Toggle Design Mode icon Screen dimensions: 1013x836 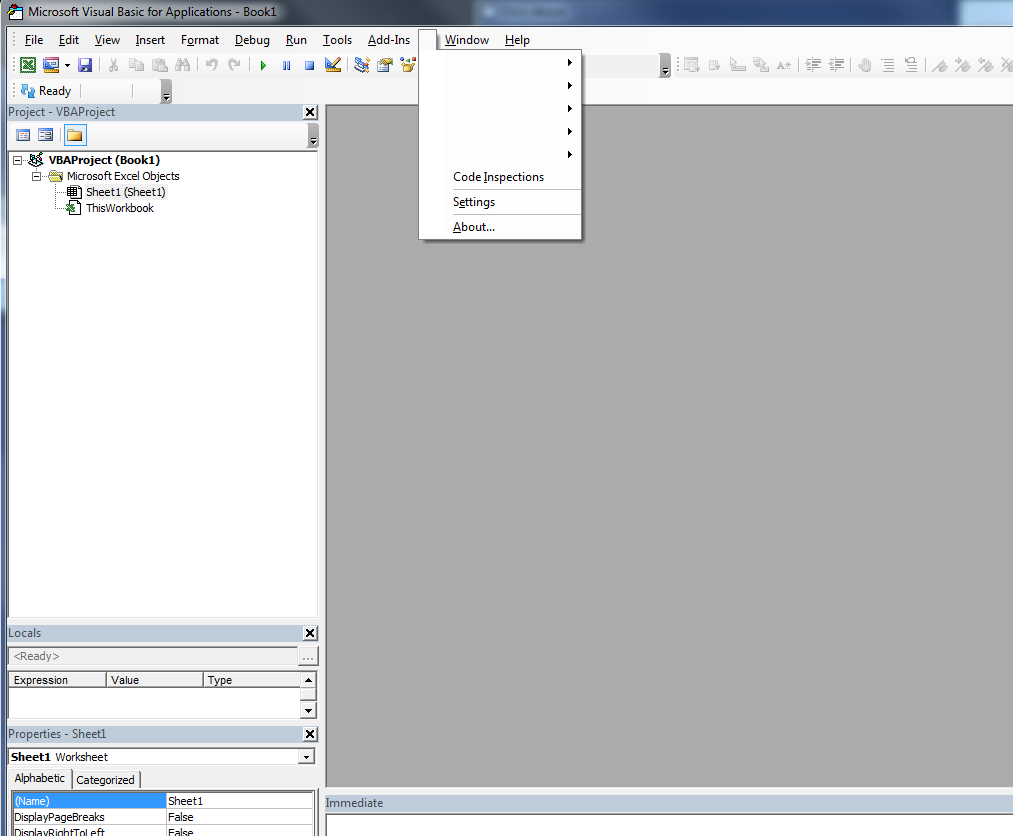click(x=333, y=65)
